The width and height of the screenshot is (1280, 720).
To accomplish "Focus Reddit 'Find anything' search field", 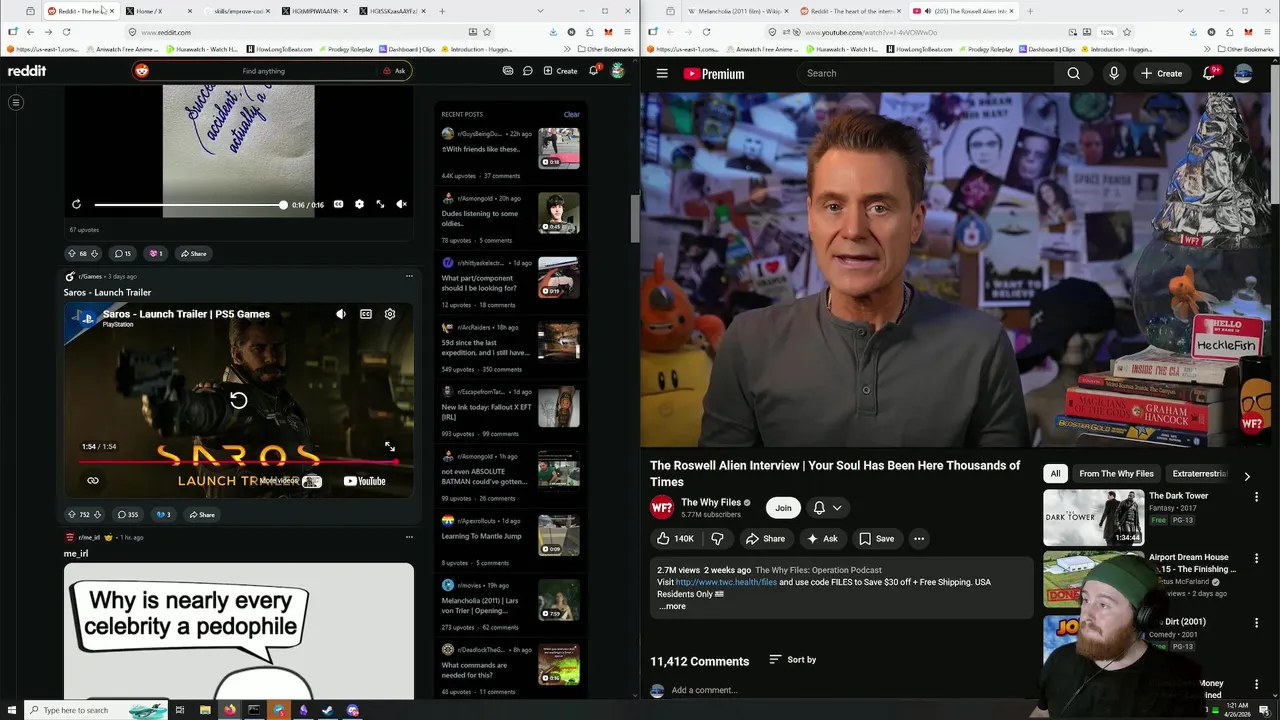I will click(263, 71).
